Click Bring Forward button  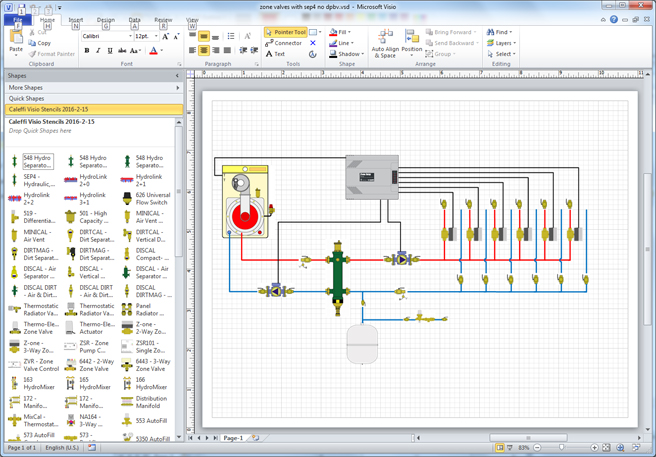tap(451, 32)
